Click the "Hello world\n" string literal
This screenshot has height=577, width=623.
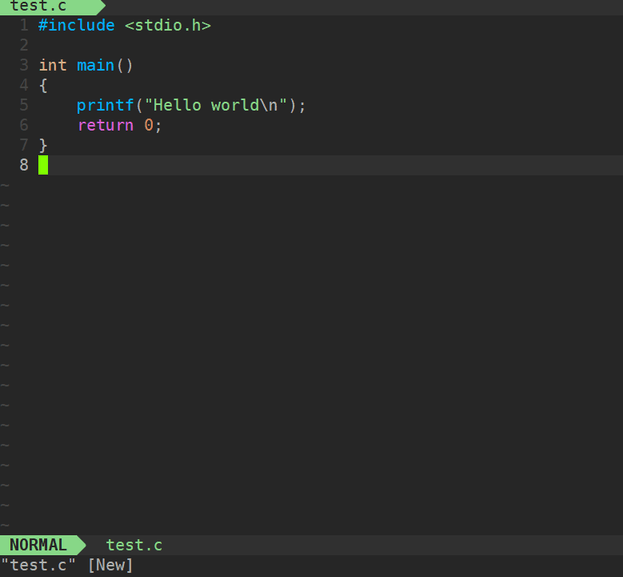pos(216,105)
